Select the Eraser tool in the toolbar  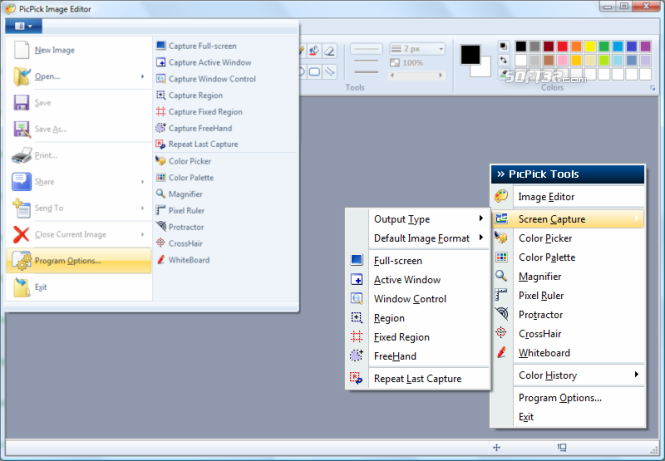330,51
